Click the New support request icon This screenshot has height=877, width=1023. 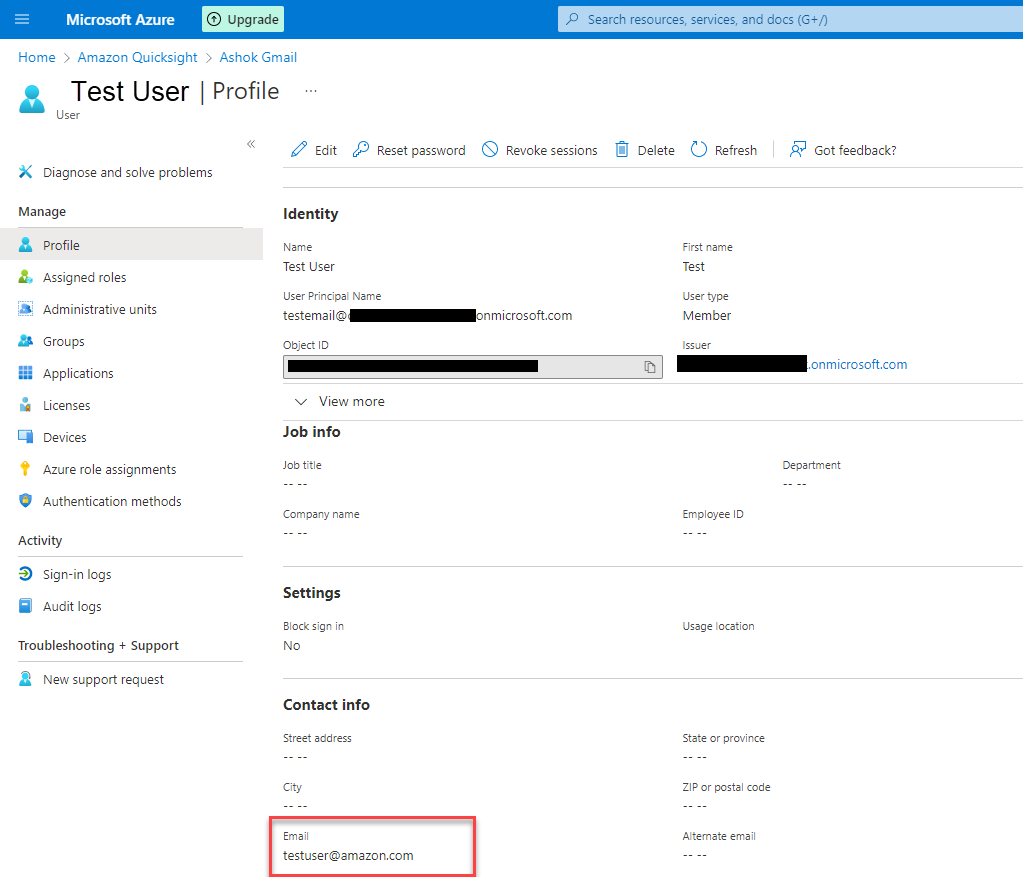point(25,679)
